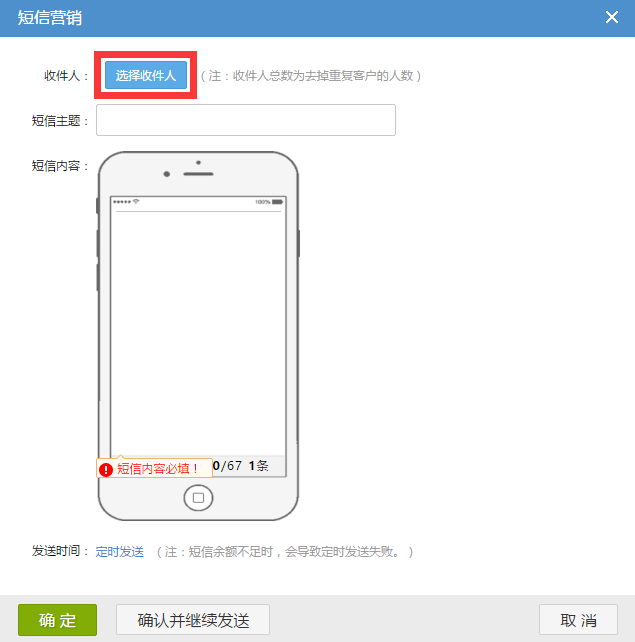
Task: Click the phone mockup front camera dot
Action: tap(167, 174)
